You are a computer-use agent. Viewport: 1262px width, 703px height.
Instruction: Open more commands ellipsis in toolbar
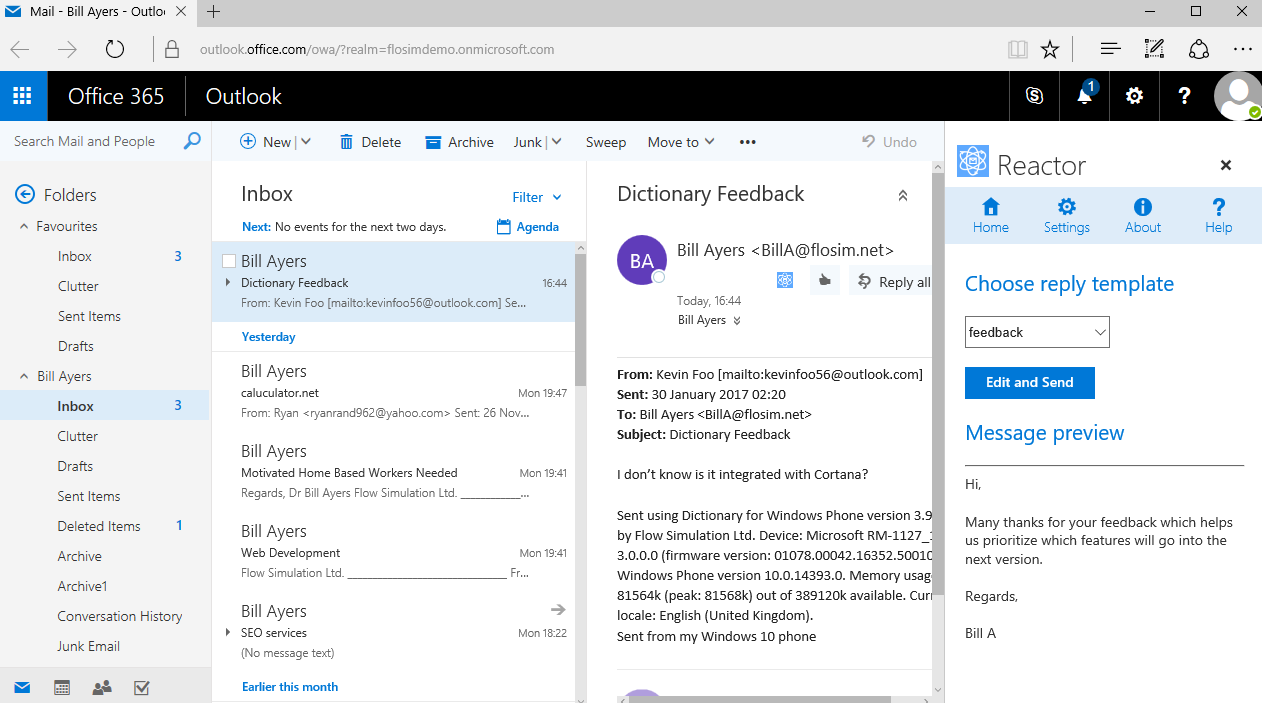tap(747, 142)
